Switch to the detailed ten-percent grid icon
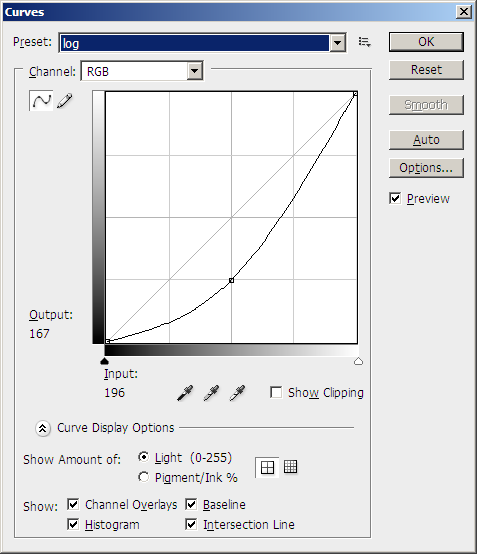 (290, 467)
